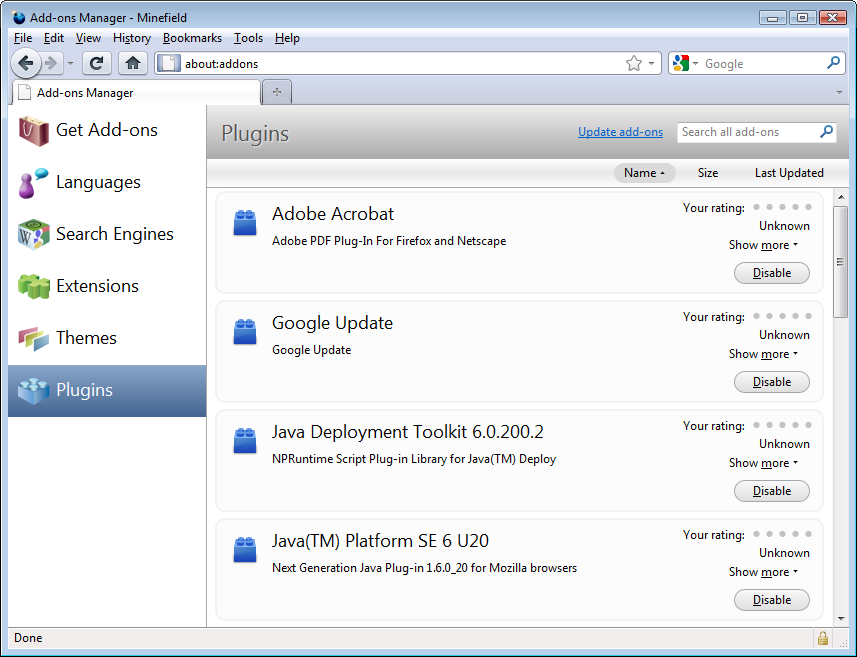This screenshot has height=657, width=857.
Task: Click the Java(TM) Platform SE 6 U20 icon
Action: (245, 549)
